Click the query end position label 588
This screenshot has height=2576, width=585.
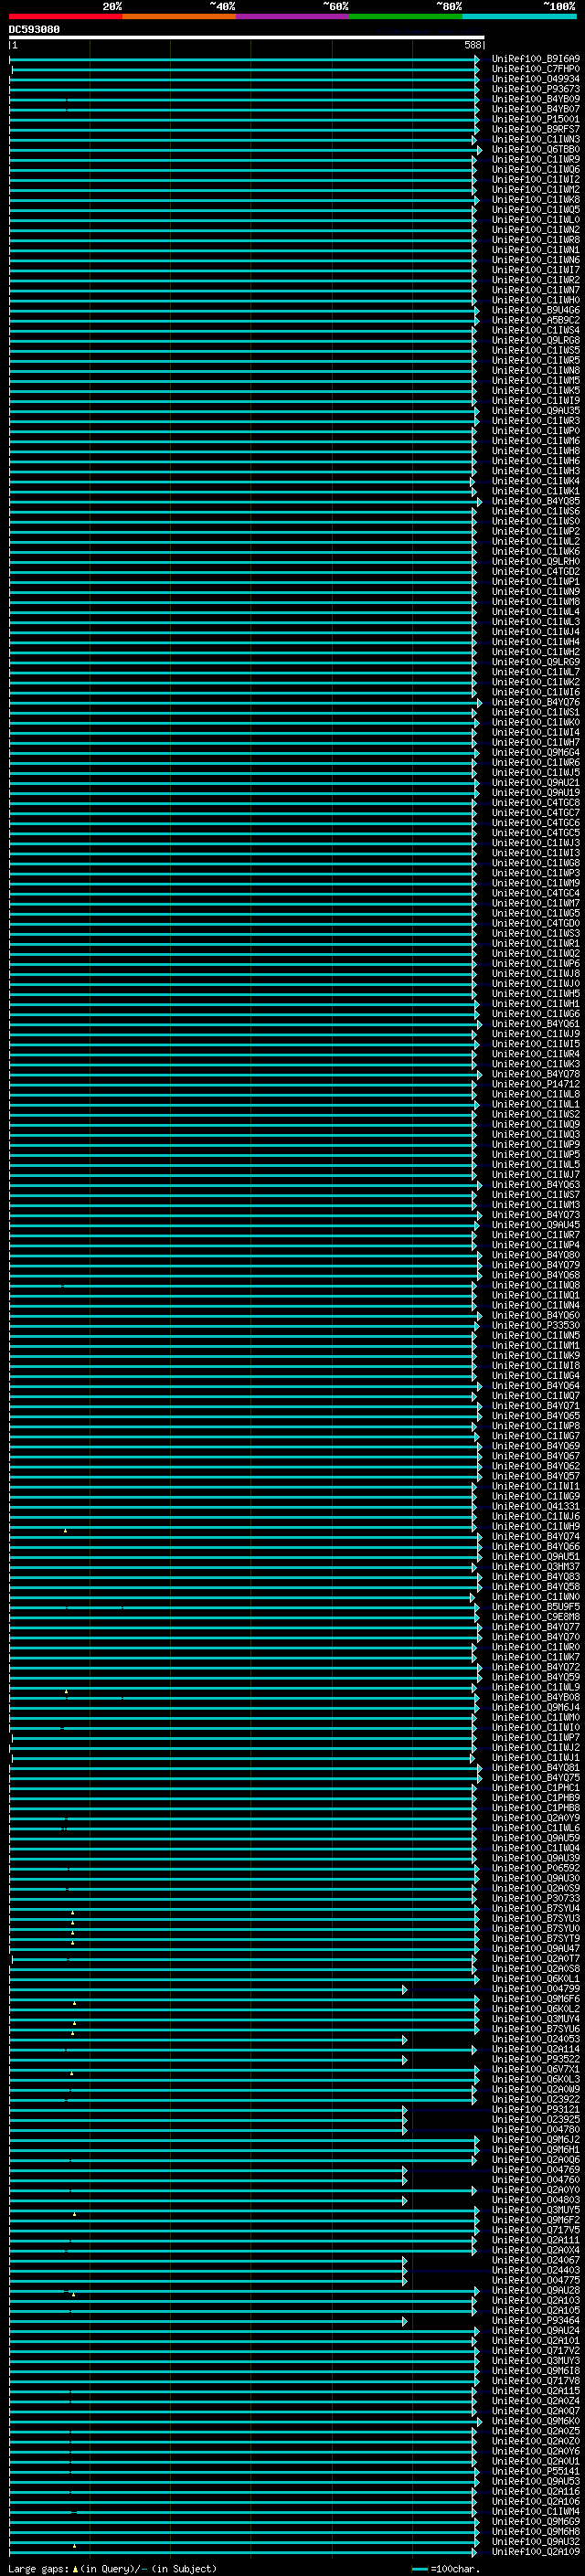[473, 45]
